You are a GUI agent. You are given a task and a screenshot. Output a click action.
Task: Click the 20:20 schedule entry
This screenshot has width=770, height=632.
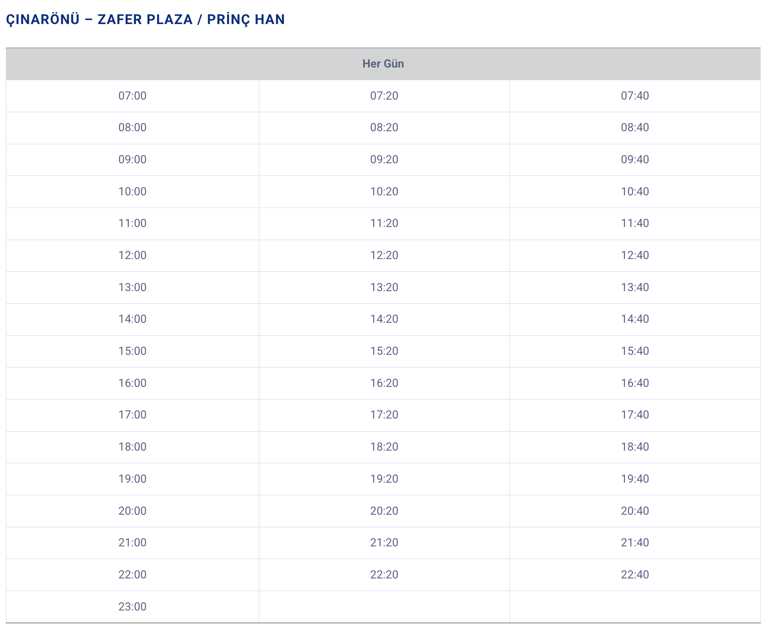click(384, 511)
